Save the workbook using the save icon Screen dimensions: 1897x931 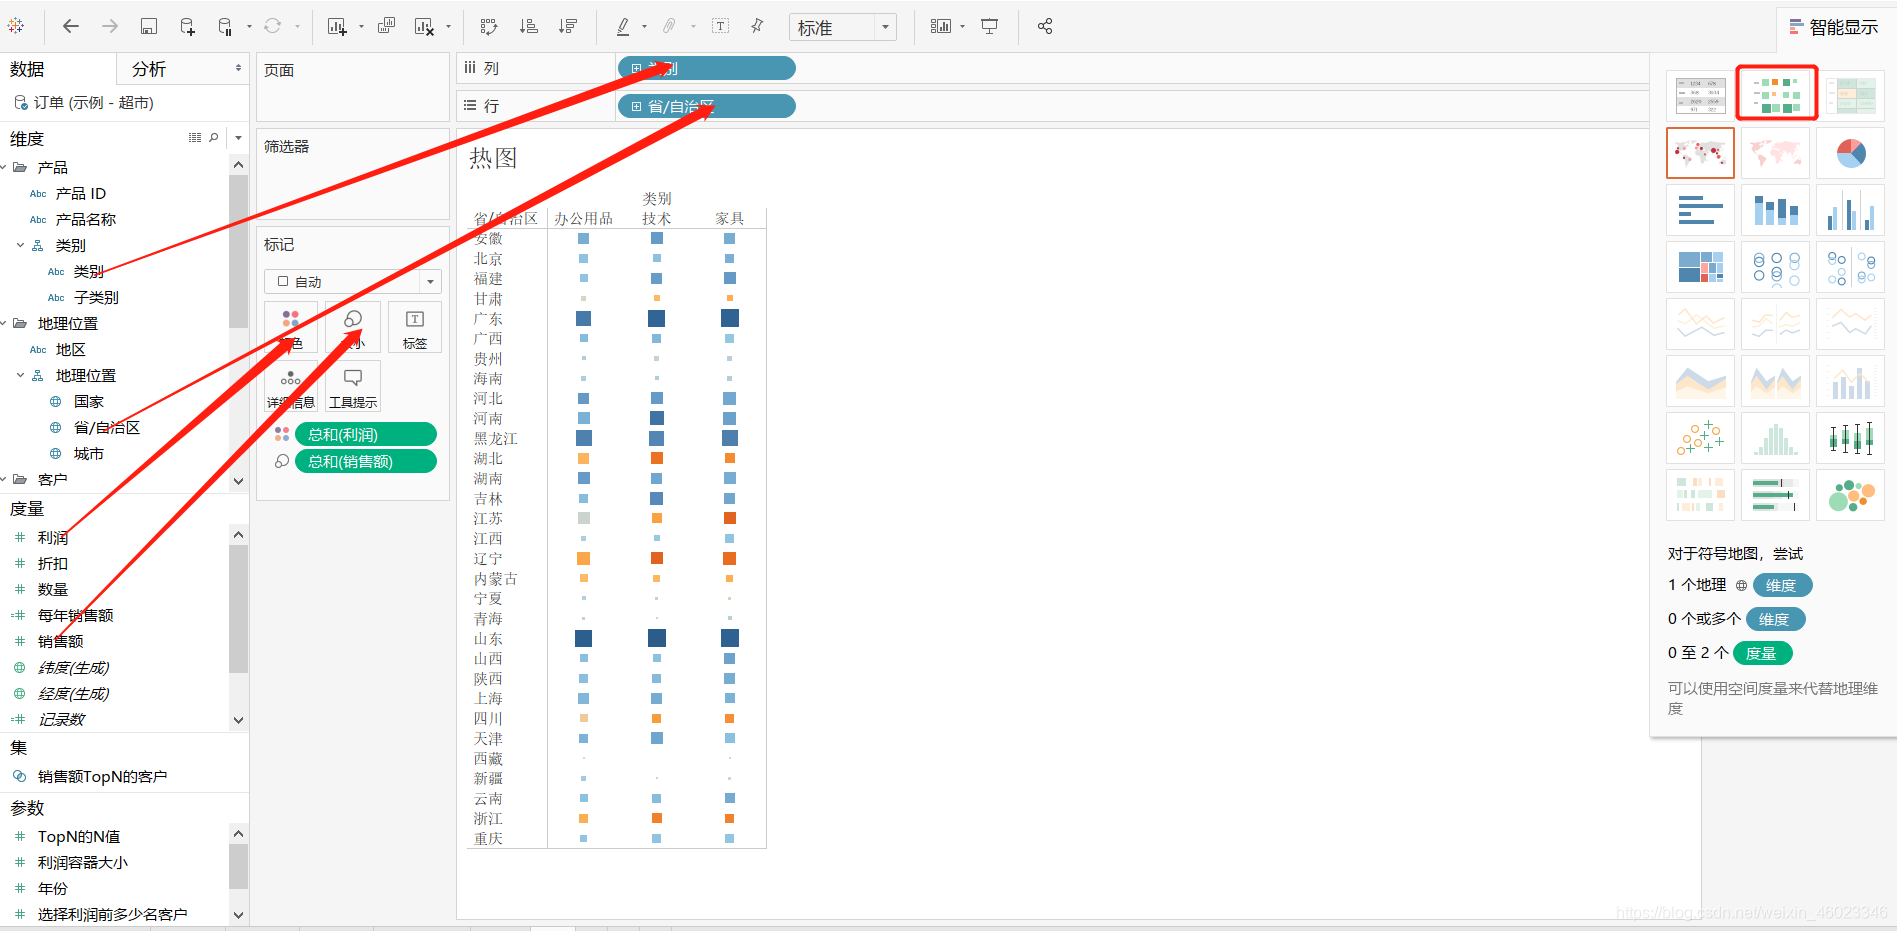click(x=149, y=27)
